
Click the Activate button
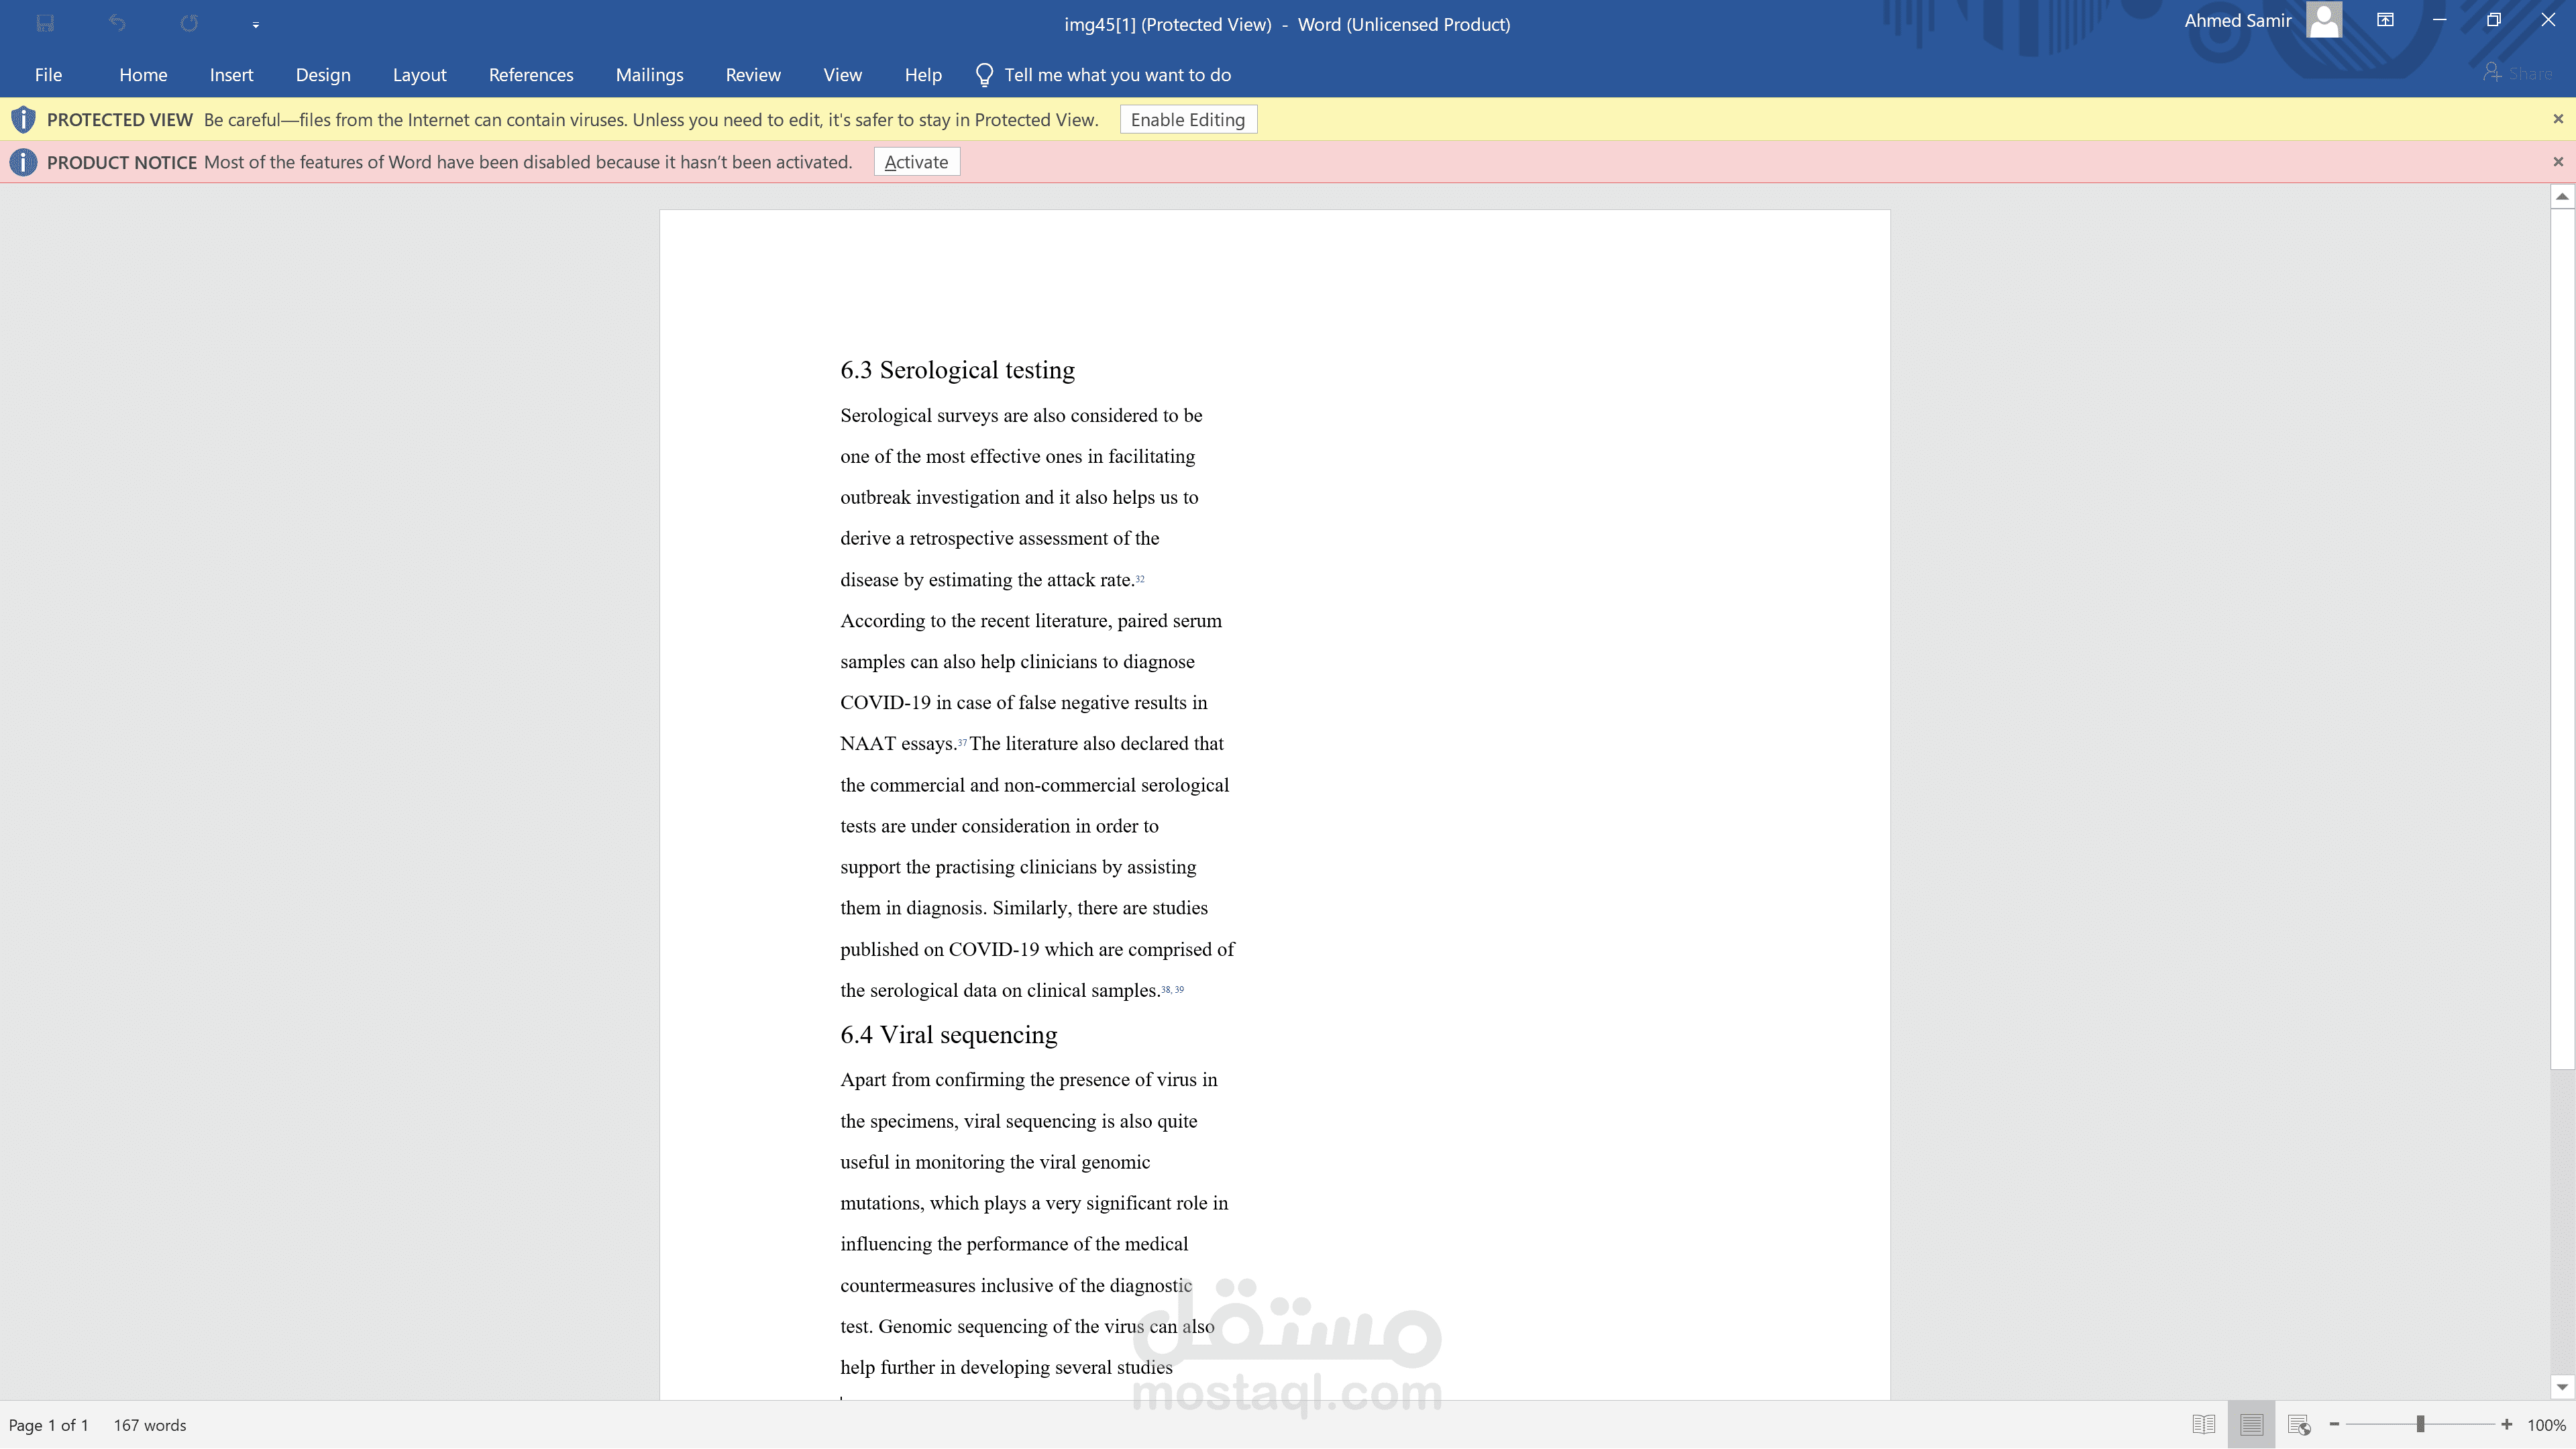pos(916,162)
